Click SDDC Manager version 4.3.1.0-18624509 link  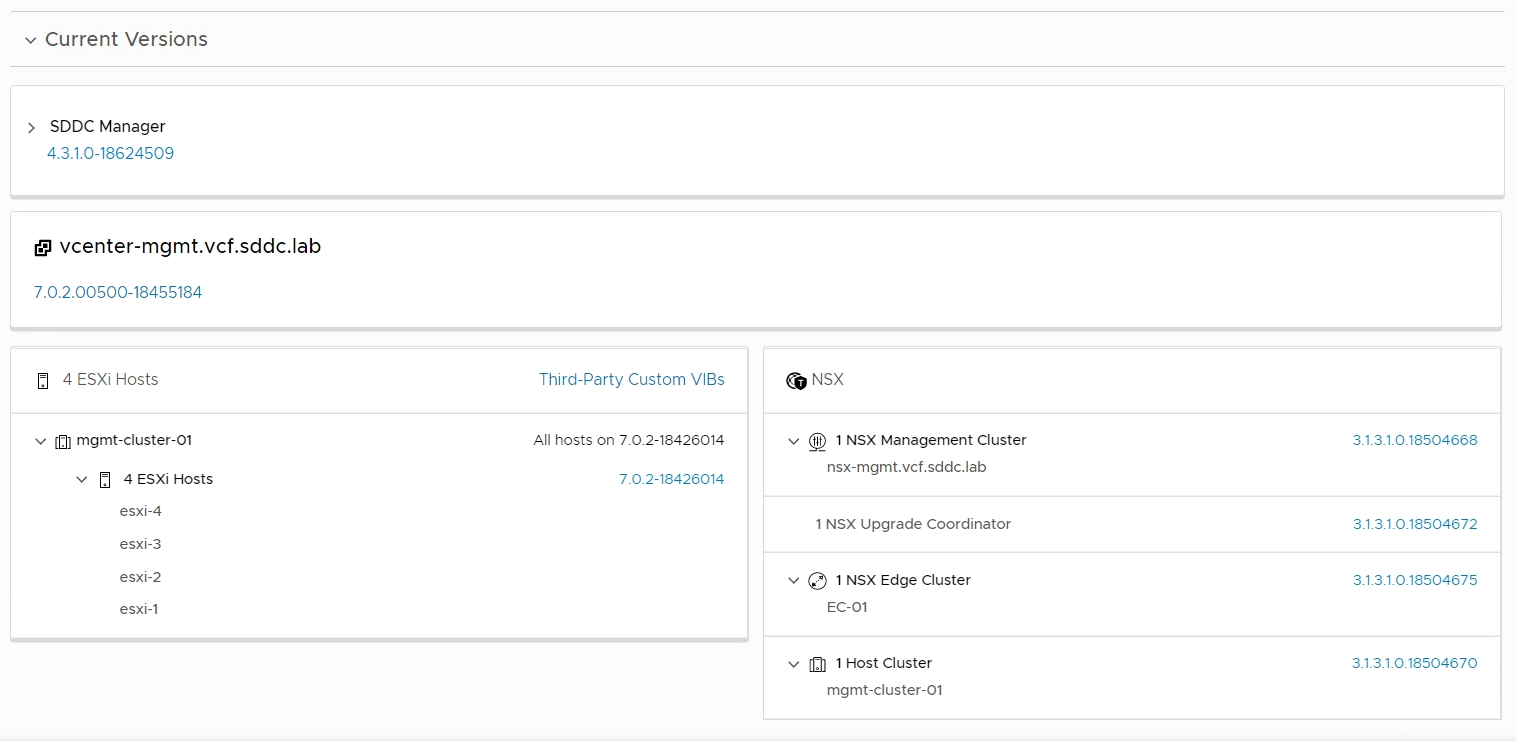coord(110,154)
